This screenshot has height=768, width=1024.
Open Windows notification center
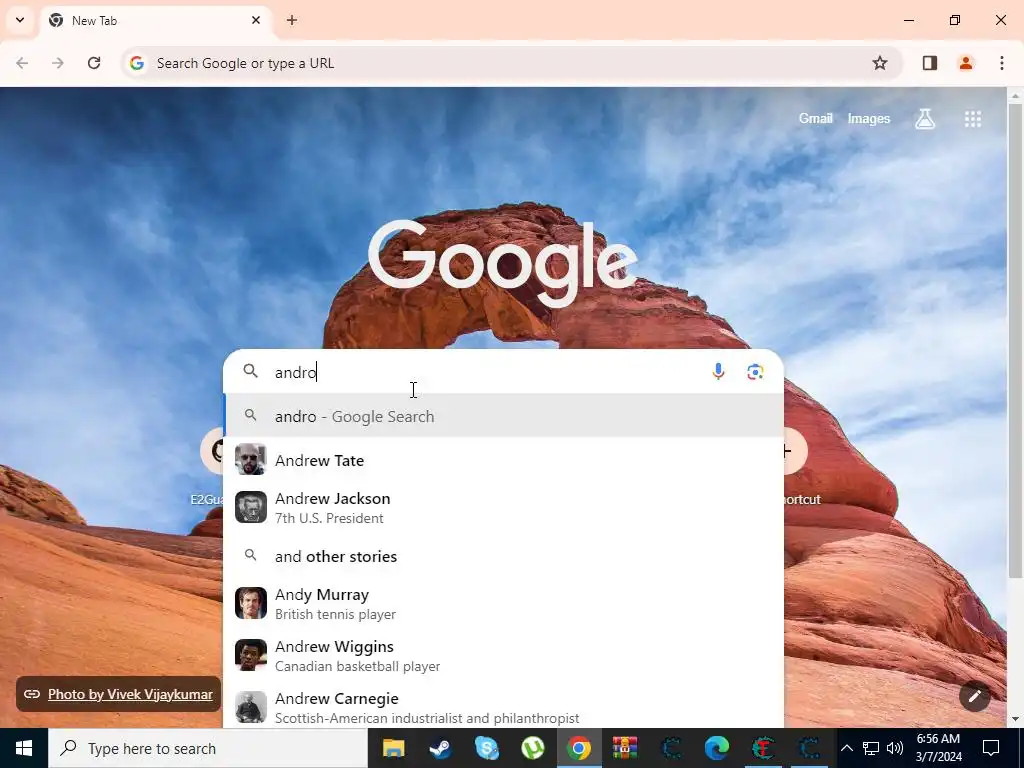click(x=991, y=748)
